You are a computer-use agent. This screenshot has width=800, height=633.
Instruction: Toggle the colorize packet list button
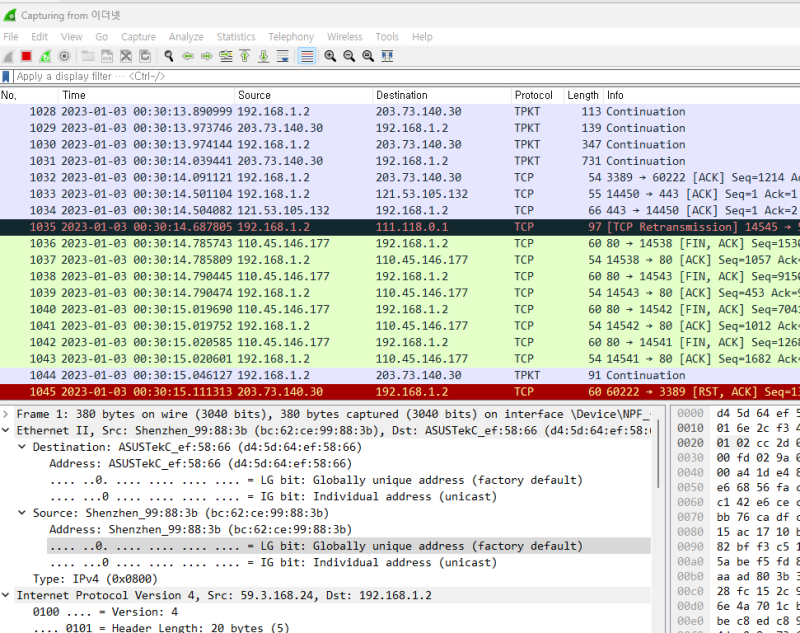click(307, 56)
